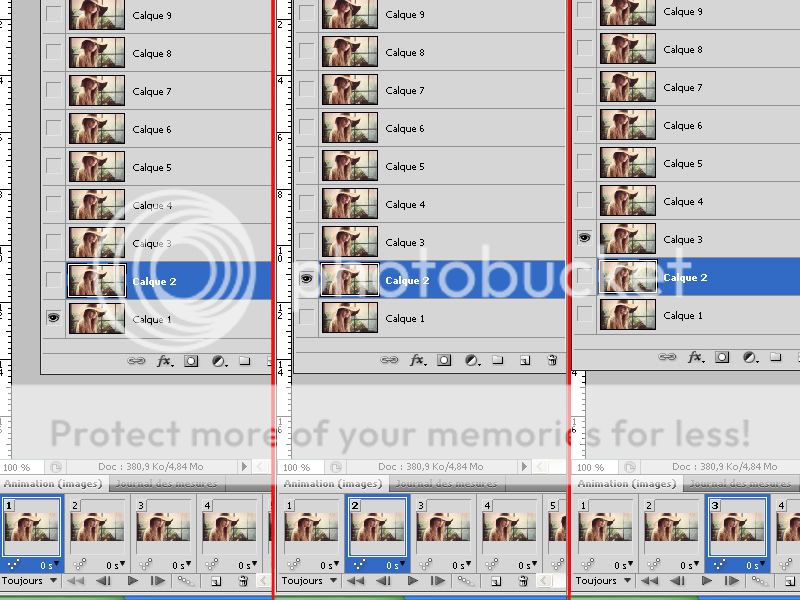The width and height of the screenshot is (800, 600).
Task: Duplicate selected frame in middle screenshot
Action: point(495,581)
